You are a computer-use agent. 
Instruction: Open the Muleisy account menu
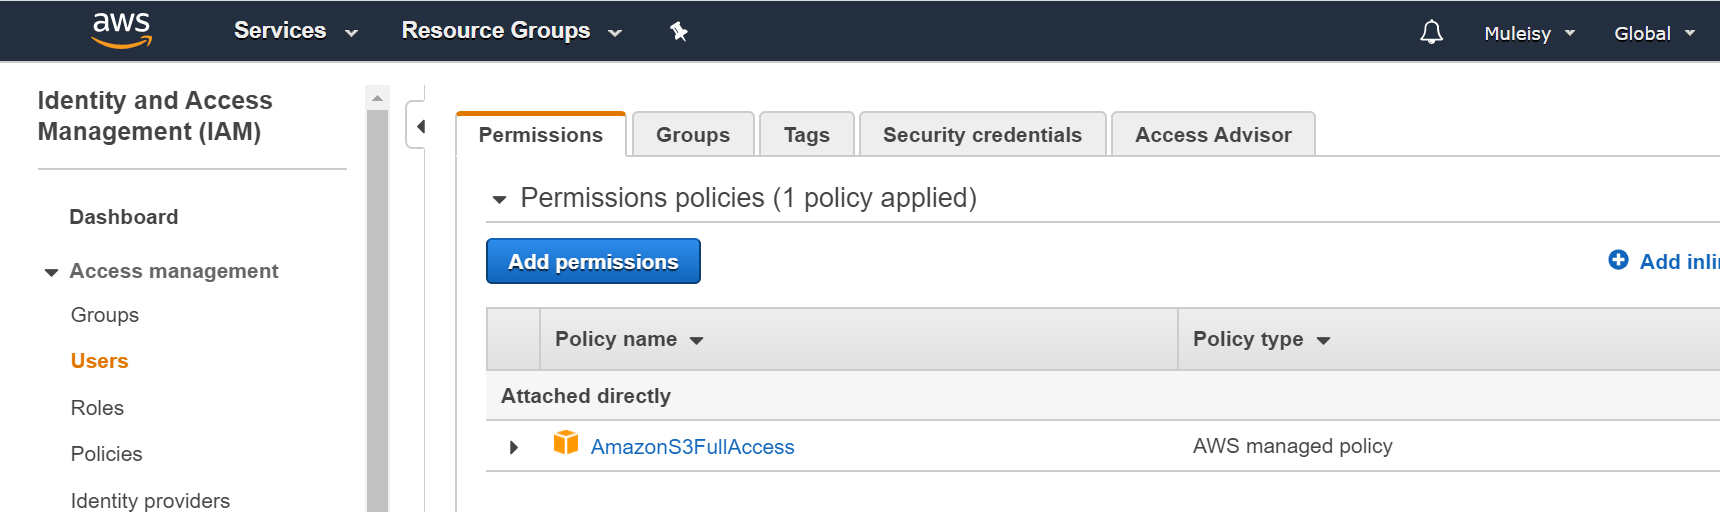tap(1530, 33)
